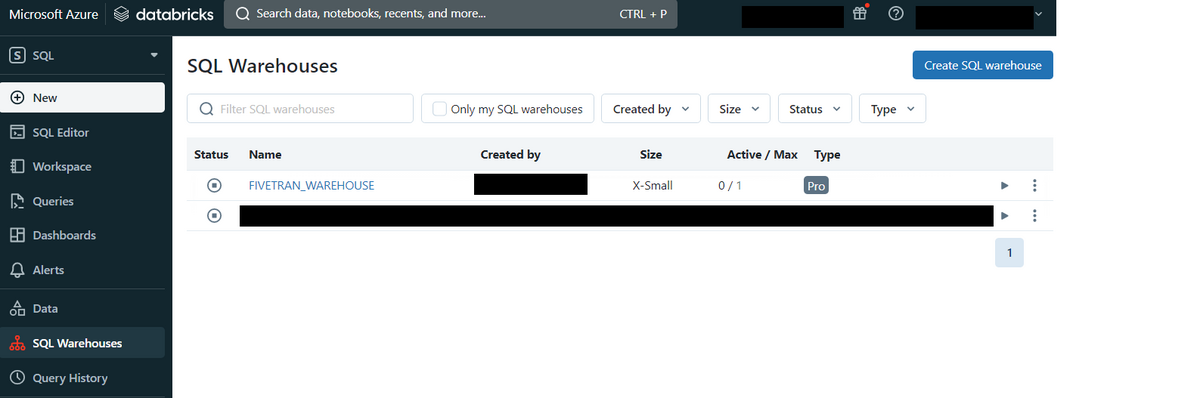Open the help question mark icon

pyautogui.click(x=895, y=15)
